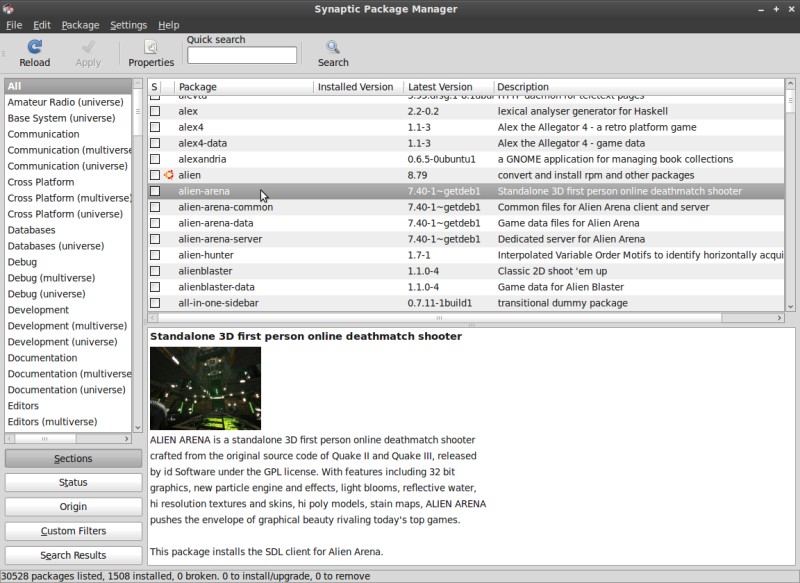Click the Reload toolbar icon

pyautogui.click(x=35, y=47)
